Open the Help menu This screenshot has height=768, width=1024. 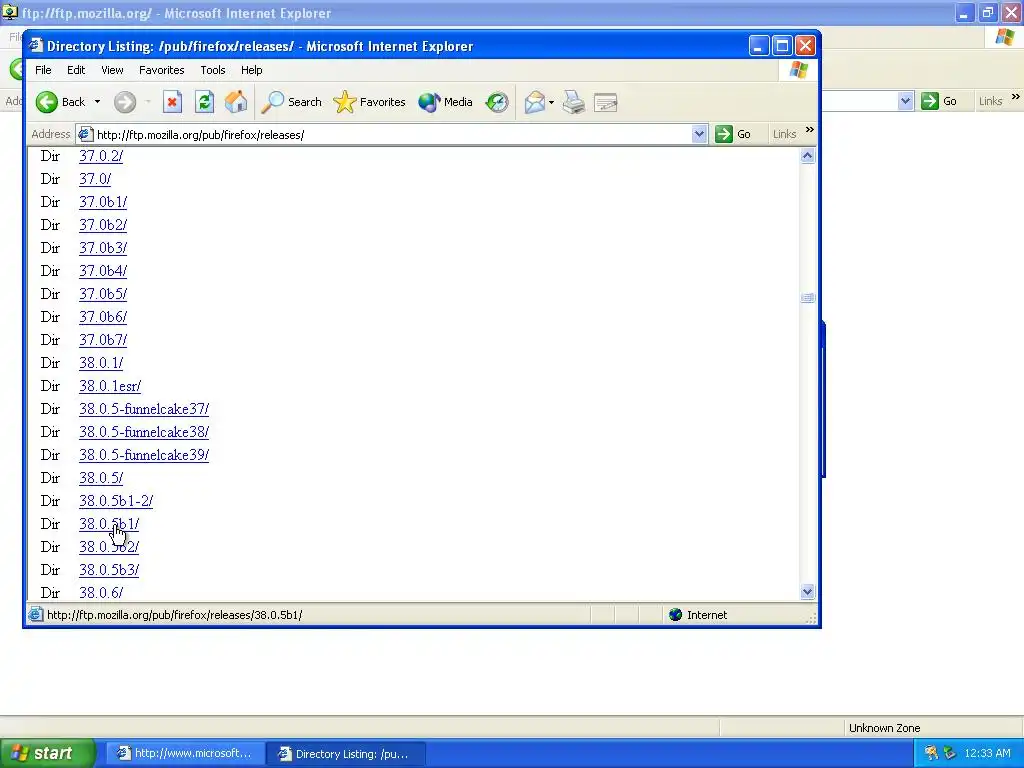click(251, 70)
